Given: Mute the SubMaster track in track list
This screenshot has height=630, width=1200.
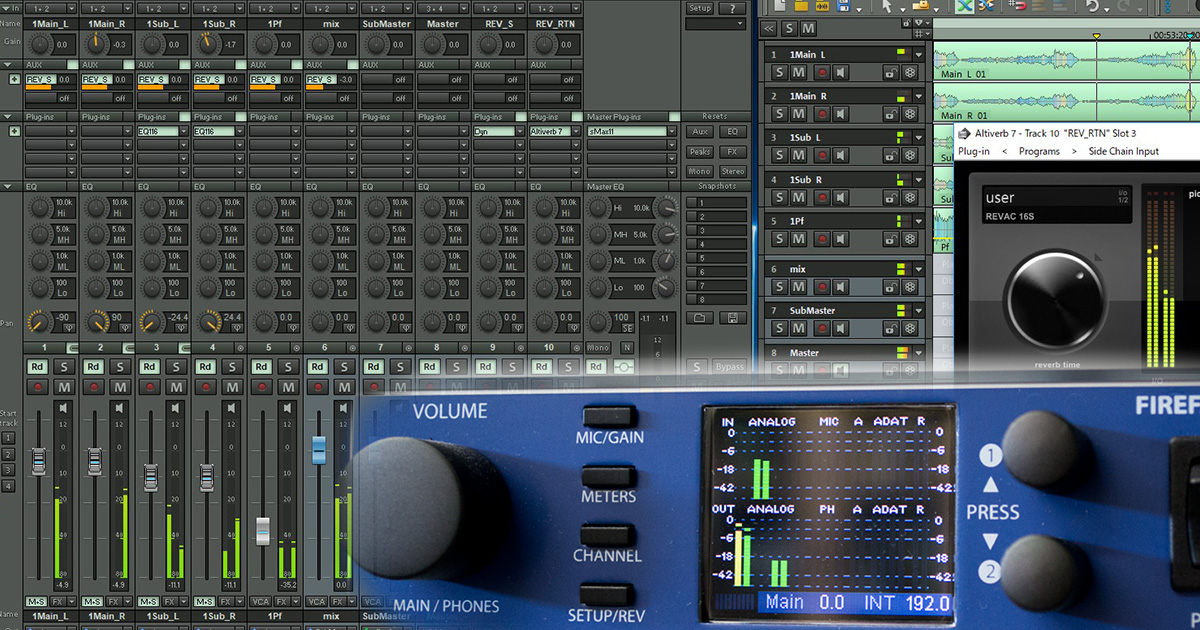Looking at the screenshot, I should [800, 329].
